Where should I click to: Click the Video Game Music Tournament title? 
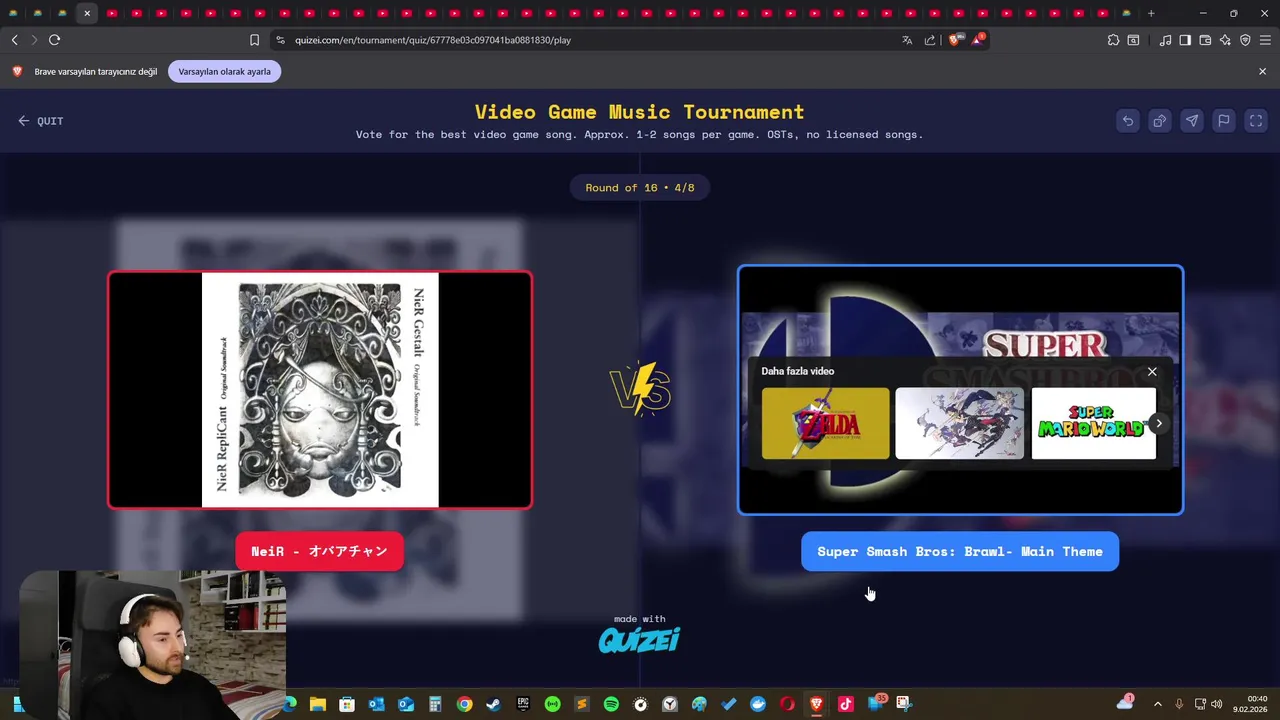[639, 112]
